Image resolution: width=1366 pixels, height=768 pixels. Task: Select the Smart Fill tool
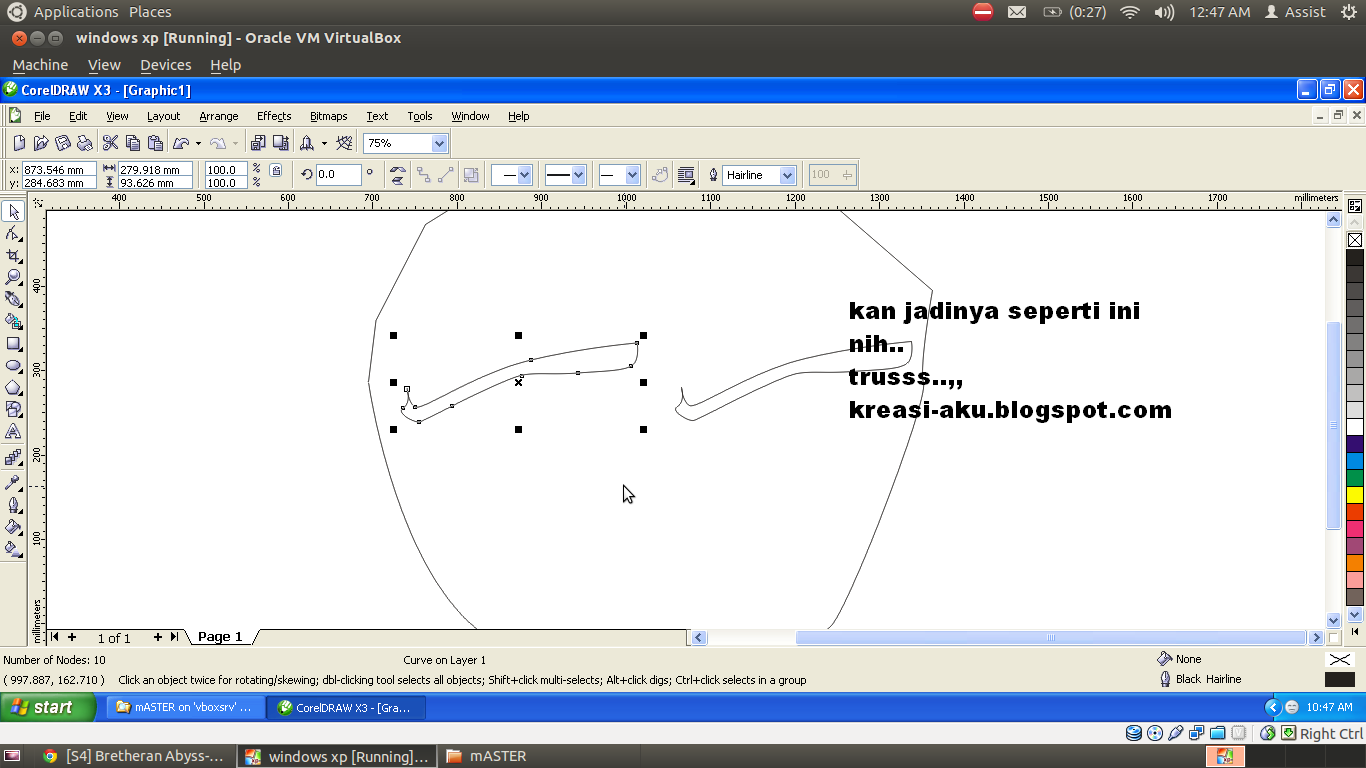tap(13, 321)
